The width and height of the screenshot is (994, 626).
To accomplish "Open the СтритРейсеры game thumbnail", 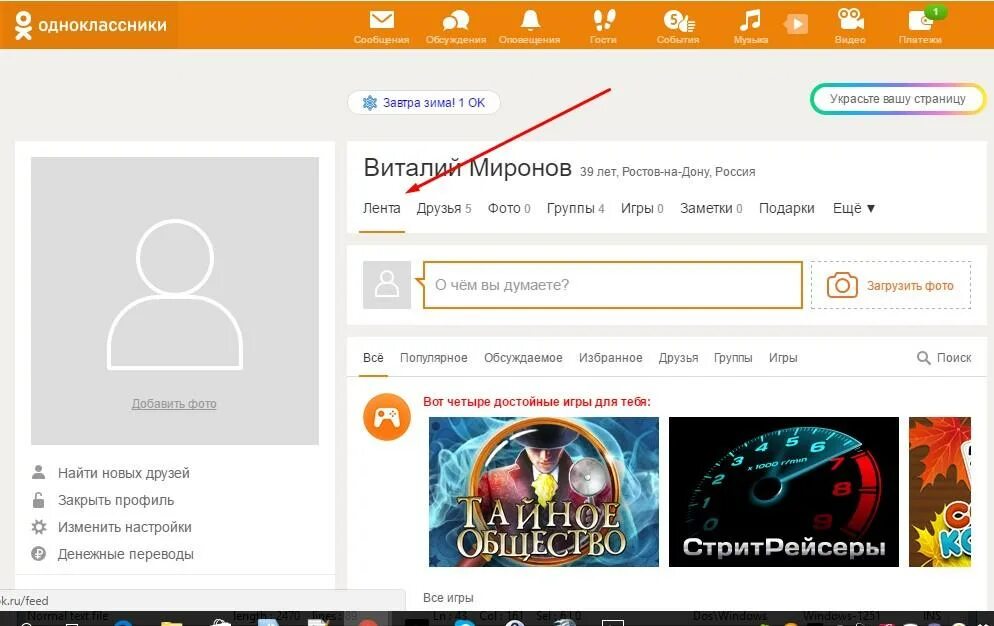I will (x=784, y=492).
